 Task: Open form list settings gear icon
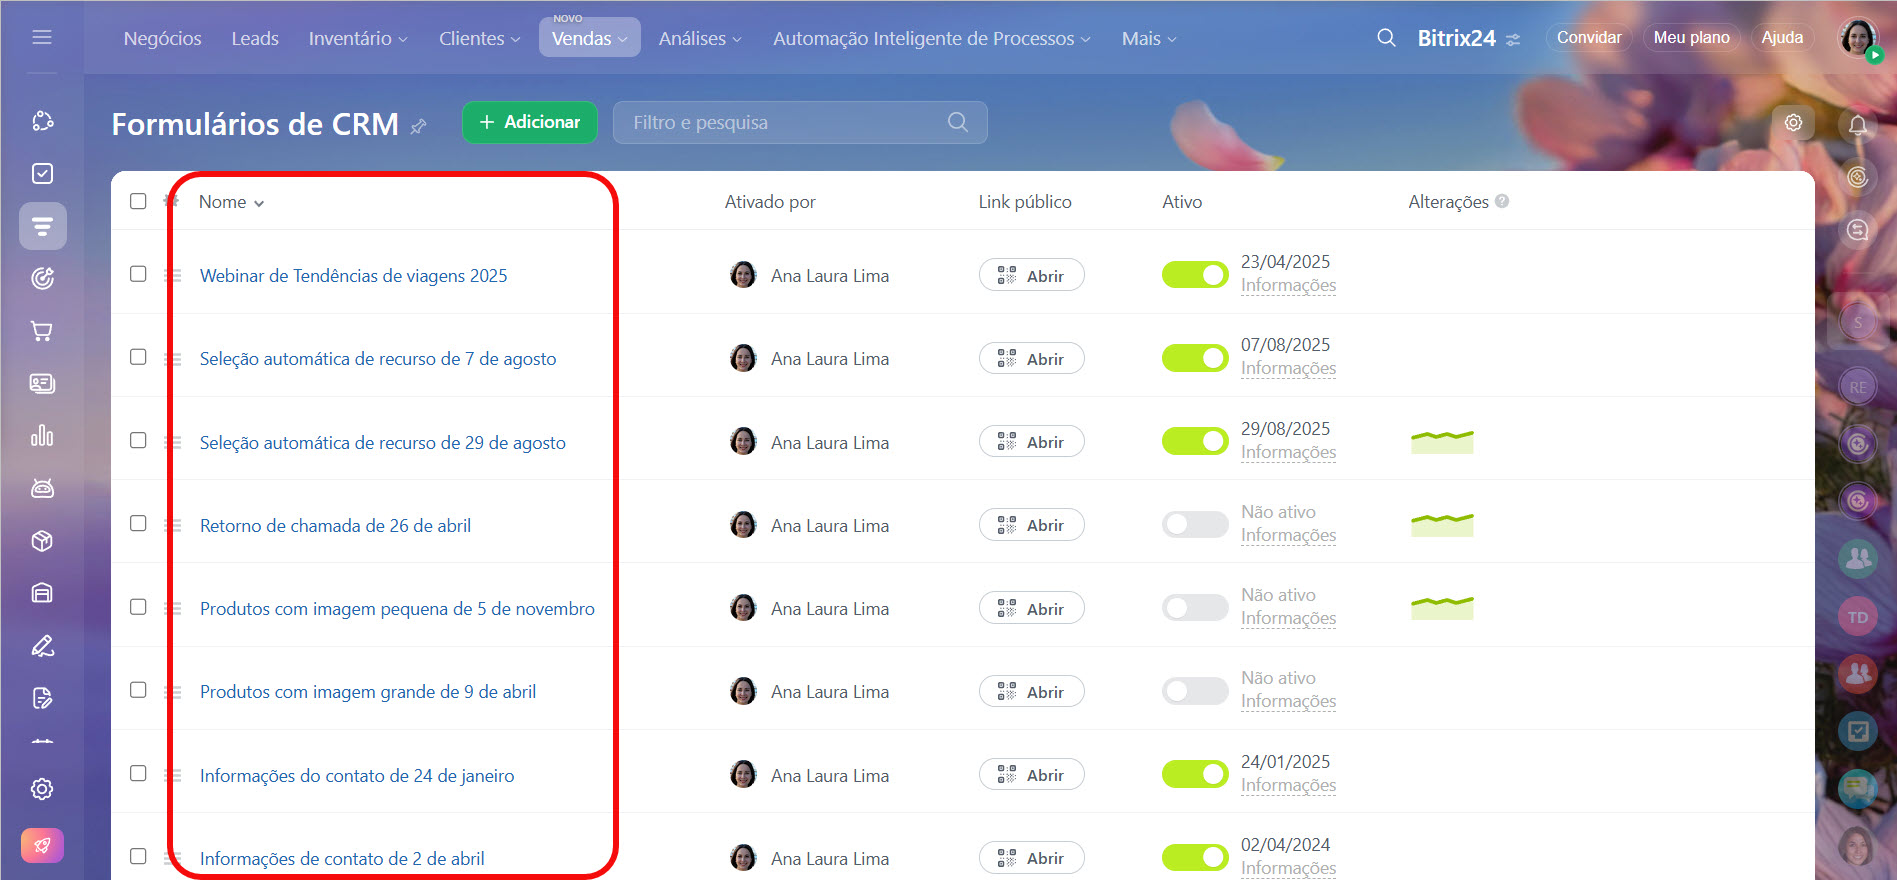pyautogui.click(x=1793, y=123)
